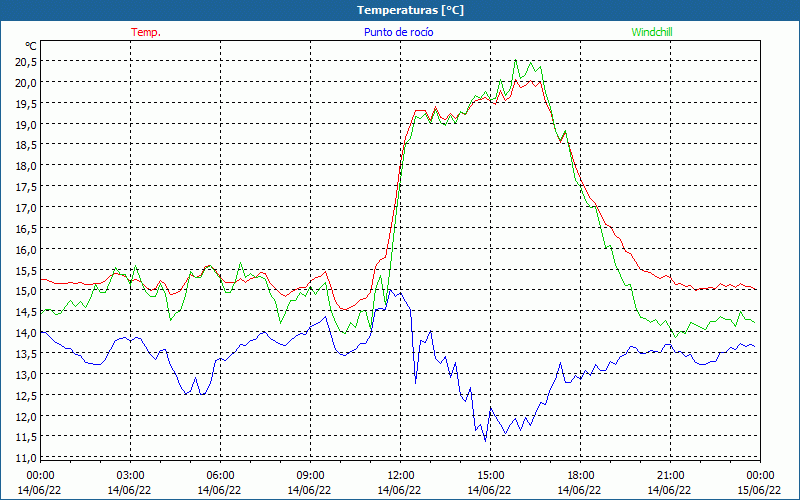Click the '15,5' y-axis value

click(x=27, y=270)
